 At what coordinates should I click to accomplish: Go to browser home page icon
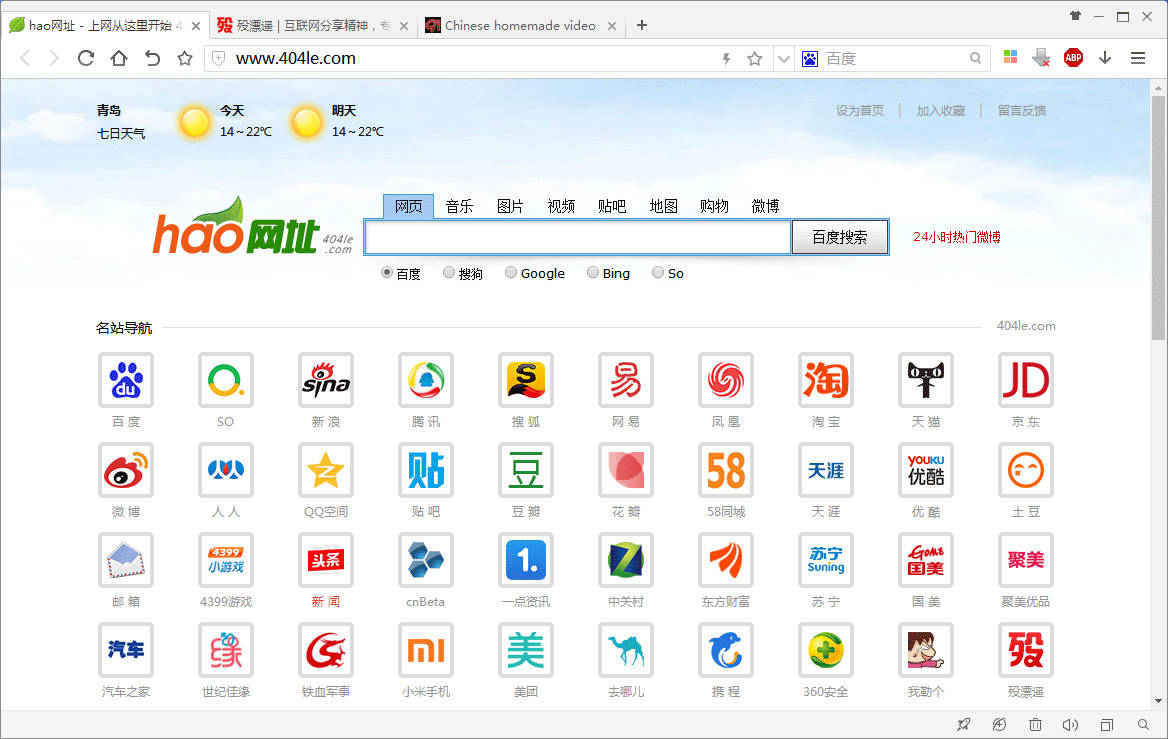(119, 58)
